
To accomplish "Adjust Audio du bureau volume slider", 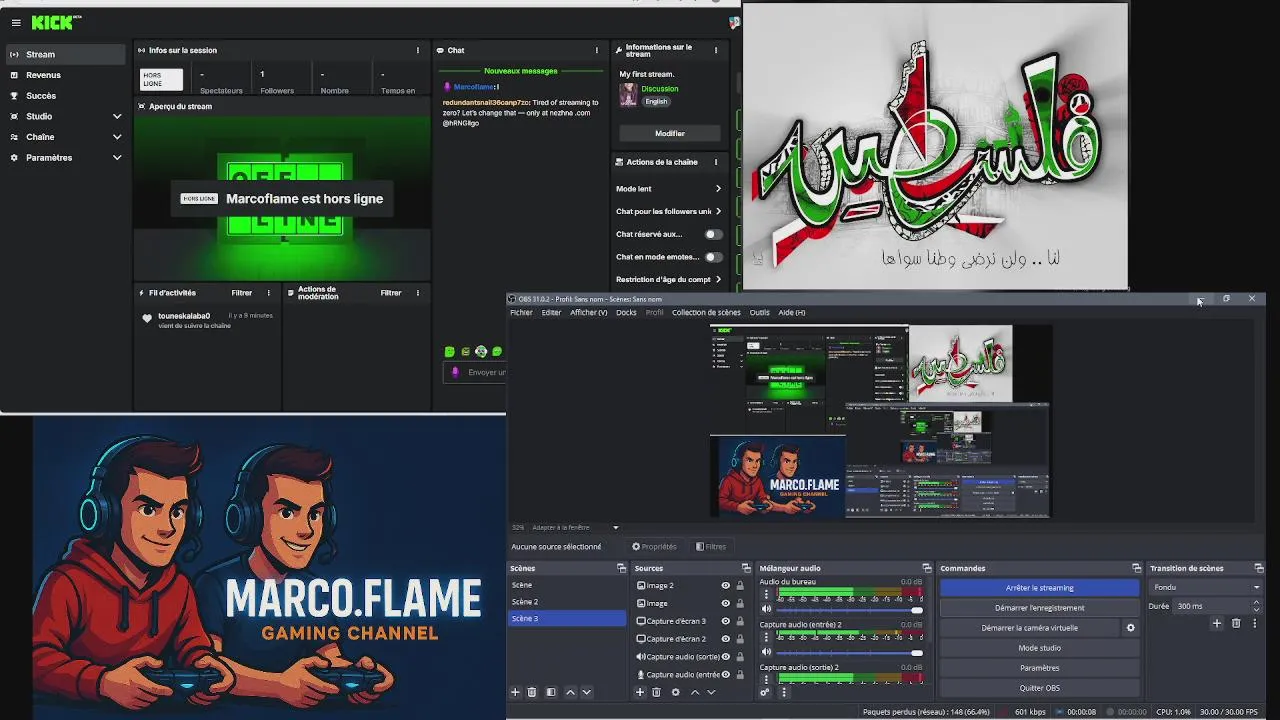I will coord(849,609).
